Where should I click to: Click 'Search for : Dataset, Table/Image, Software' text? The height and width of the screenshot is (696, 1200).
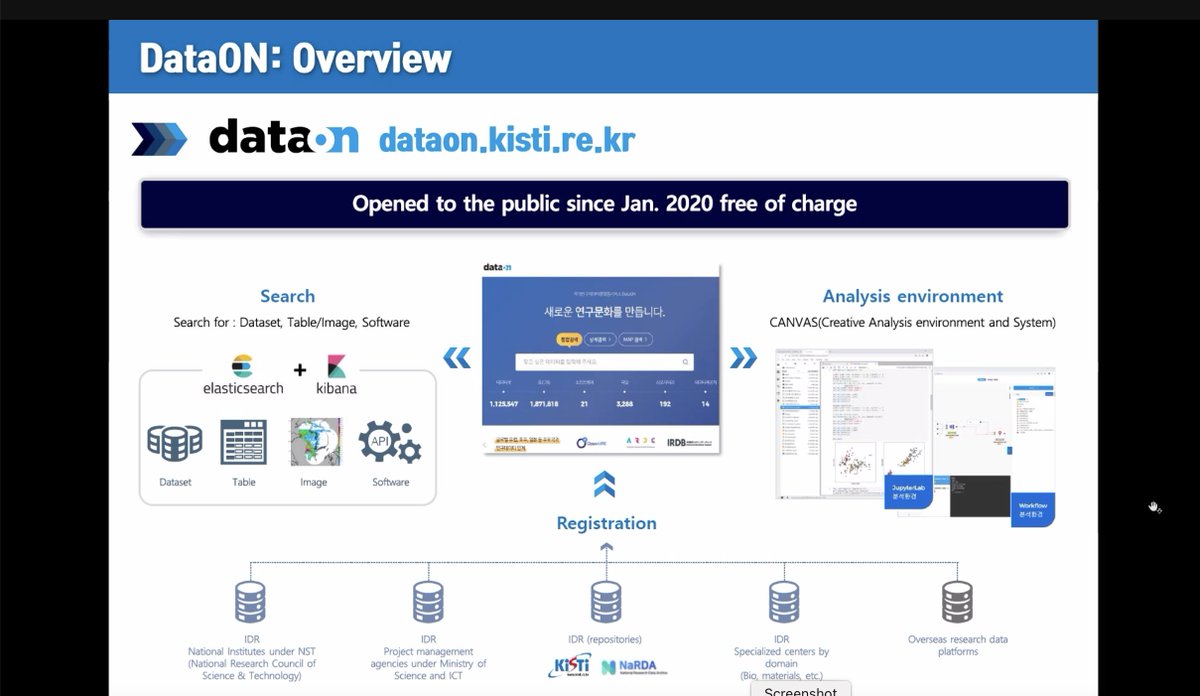click(x=291, y=322)
